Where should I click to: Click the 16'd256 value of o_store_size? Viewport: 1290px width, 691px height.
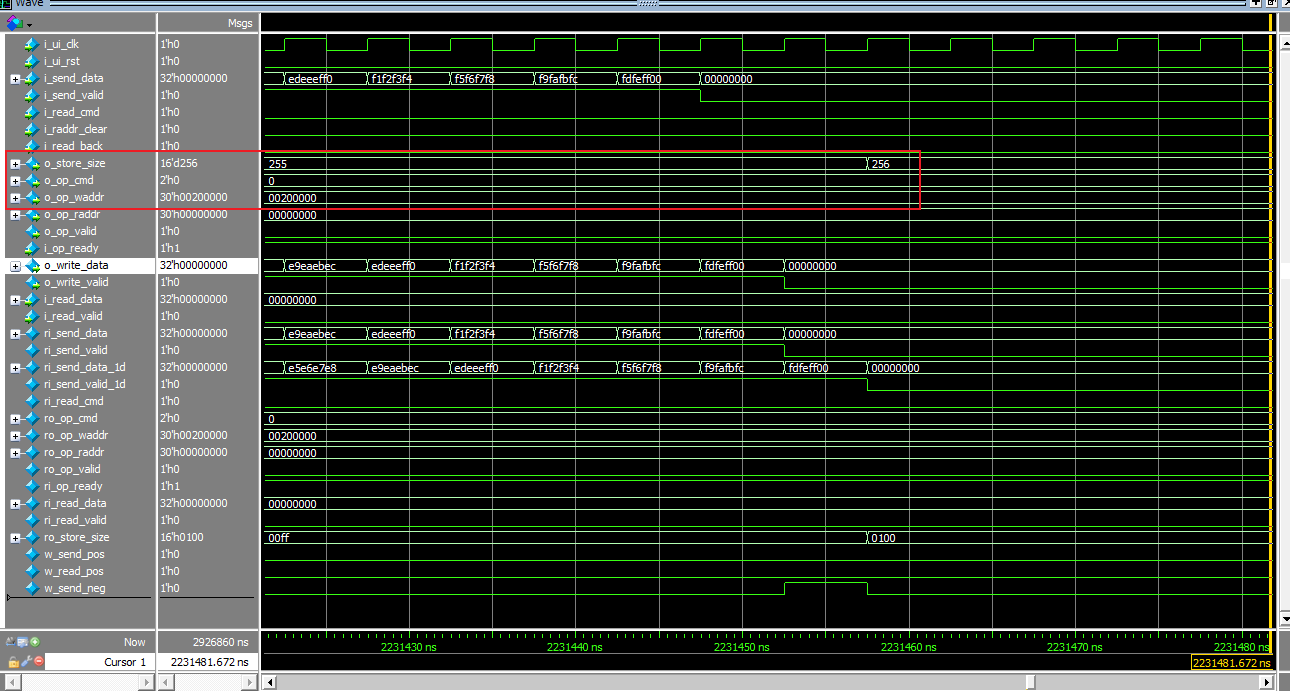180,163
